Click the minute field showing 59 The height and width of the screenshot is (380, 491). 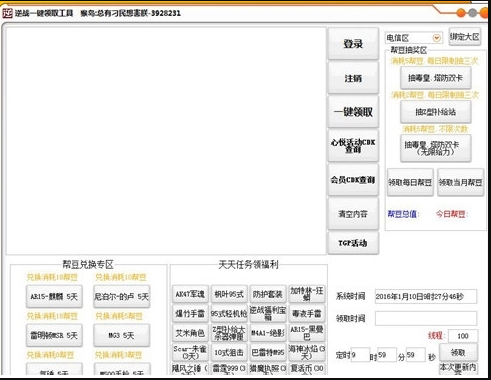click(387, 355)
